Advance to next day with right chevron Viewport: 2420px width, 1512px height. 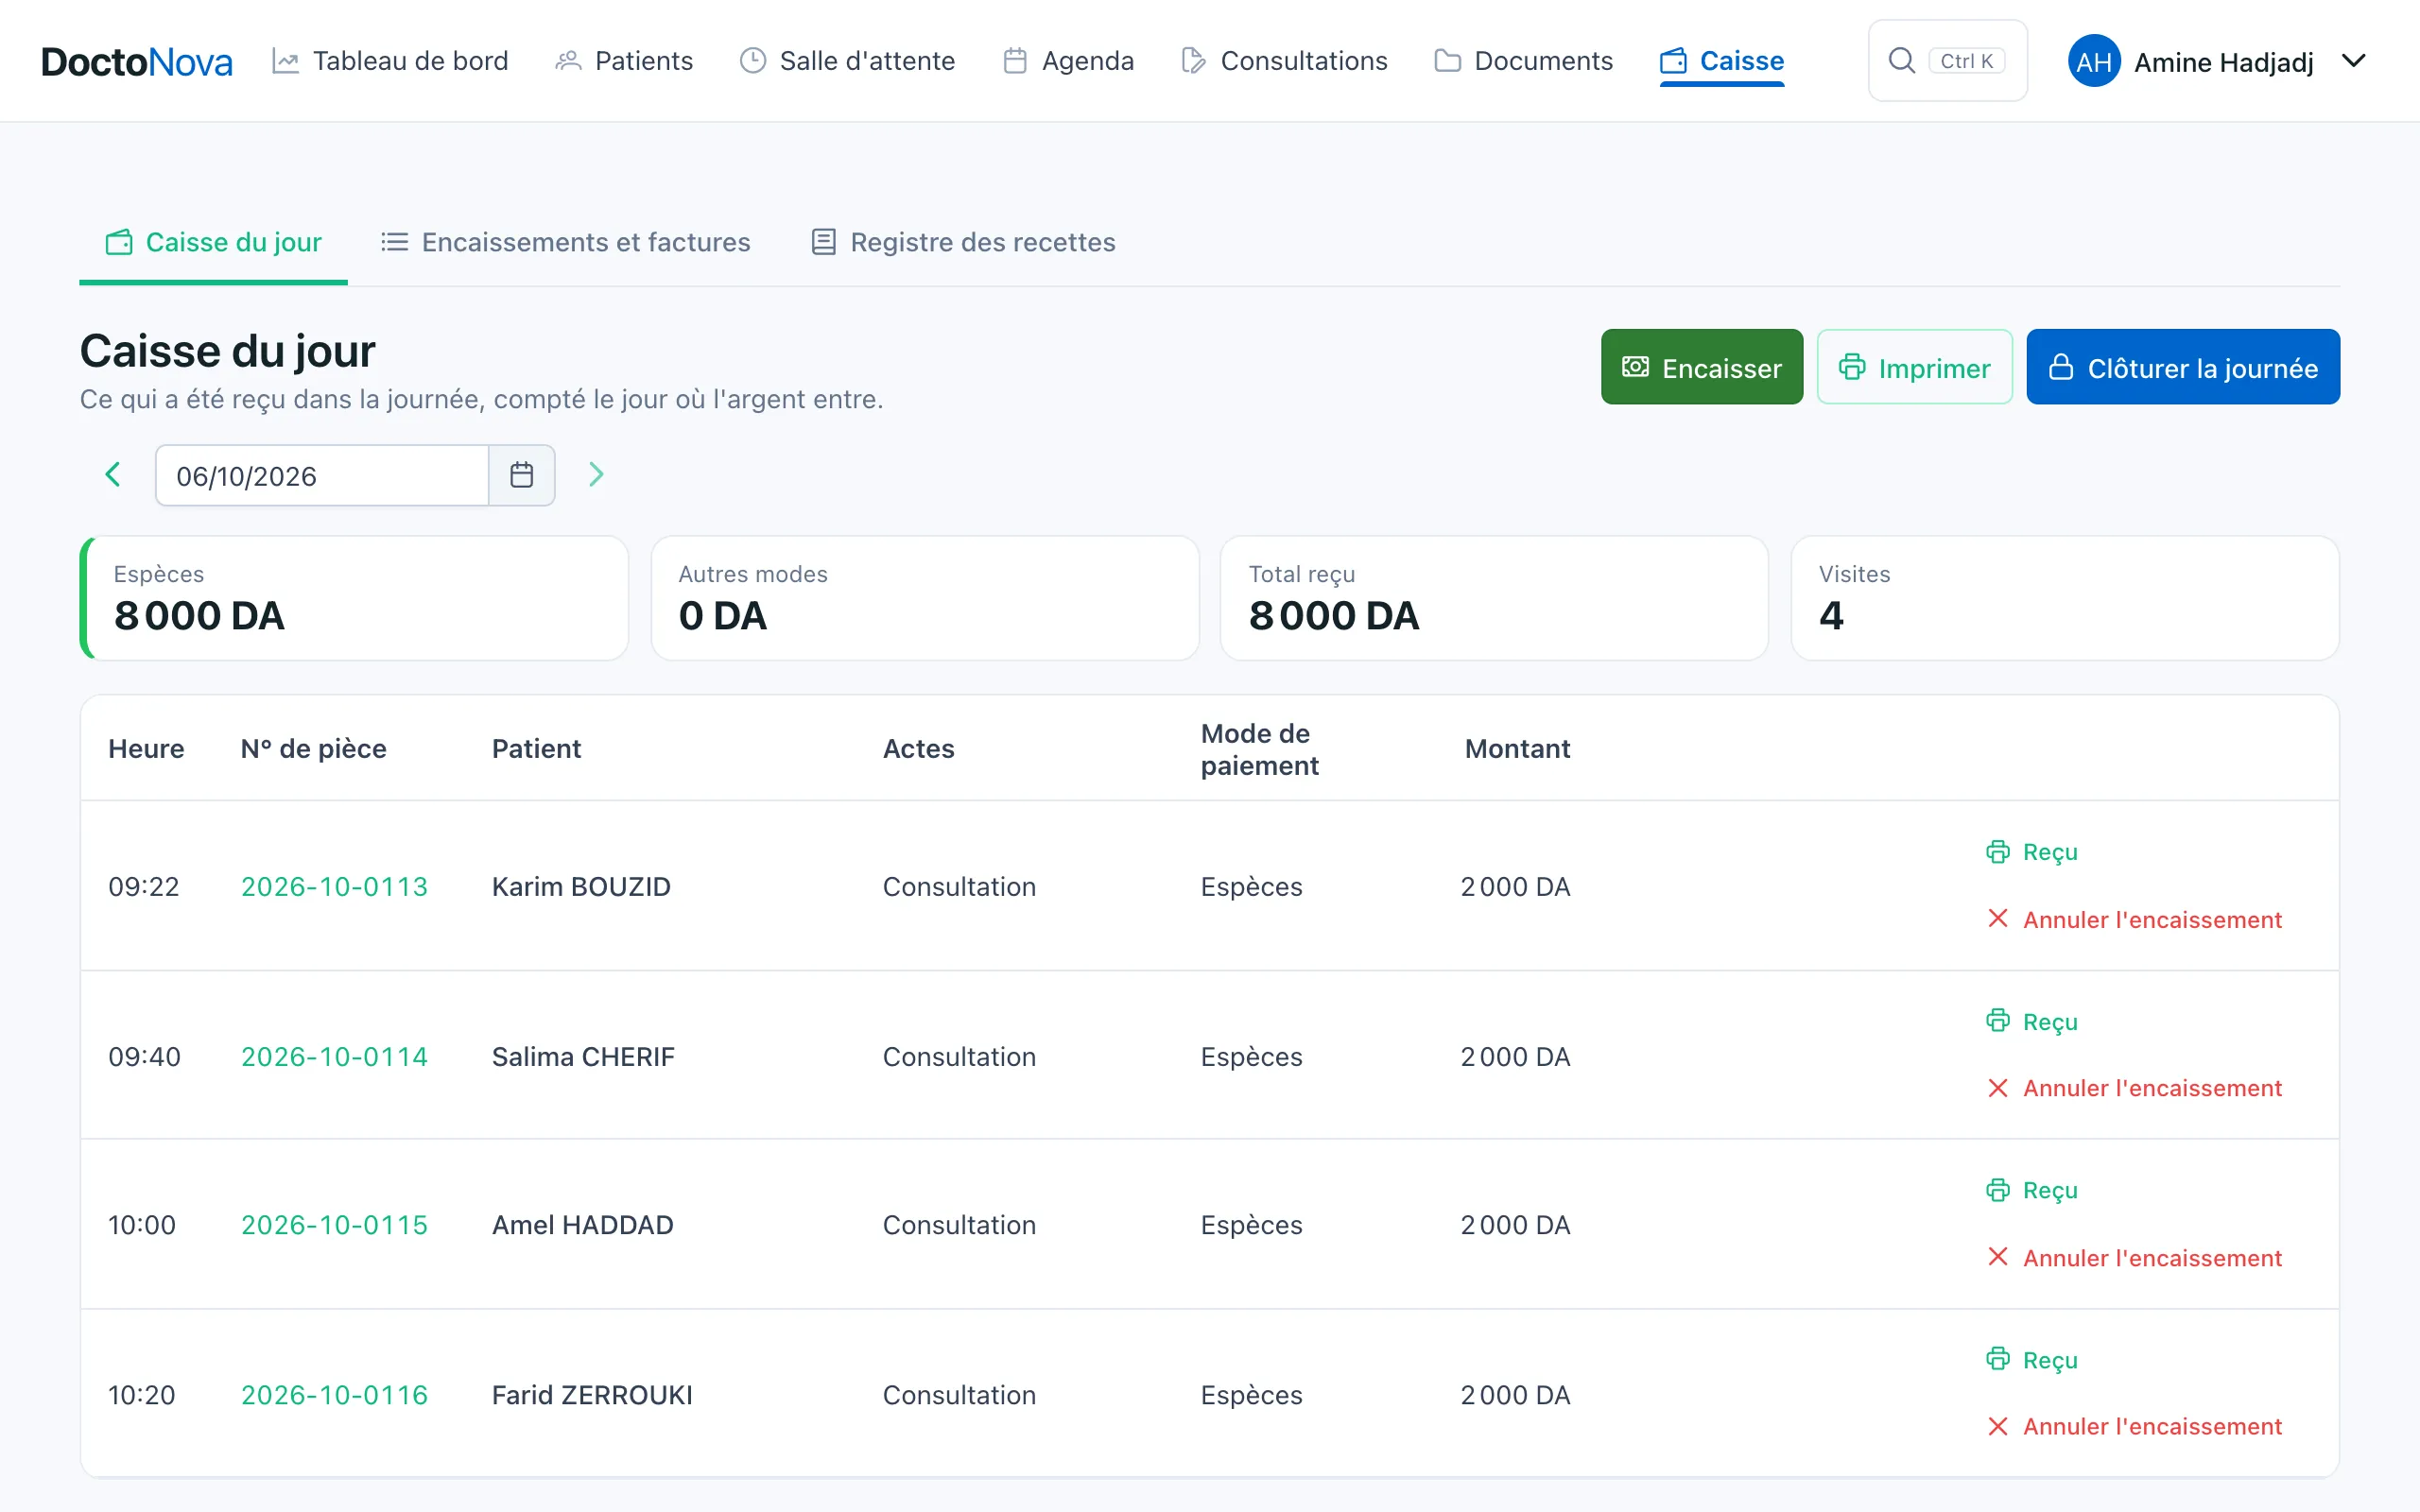tap(596, 475)
